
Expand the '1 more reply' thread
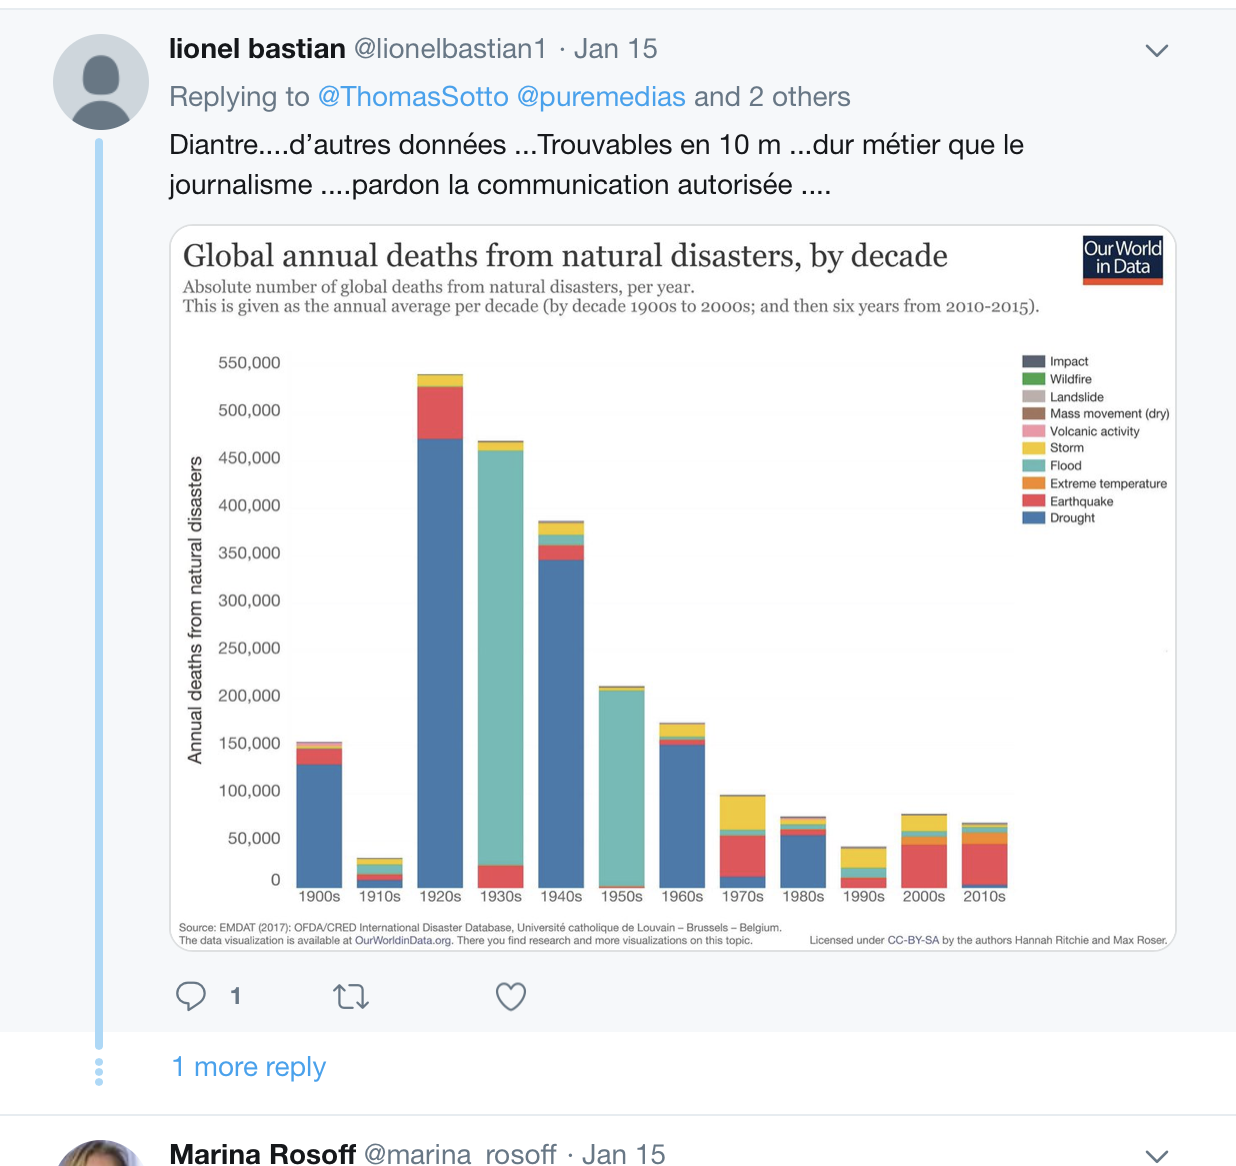(x=249, y=1067)
